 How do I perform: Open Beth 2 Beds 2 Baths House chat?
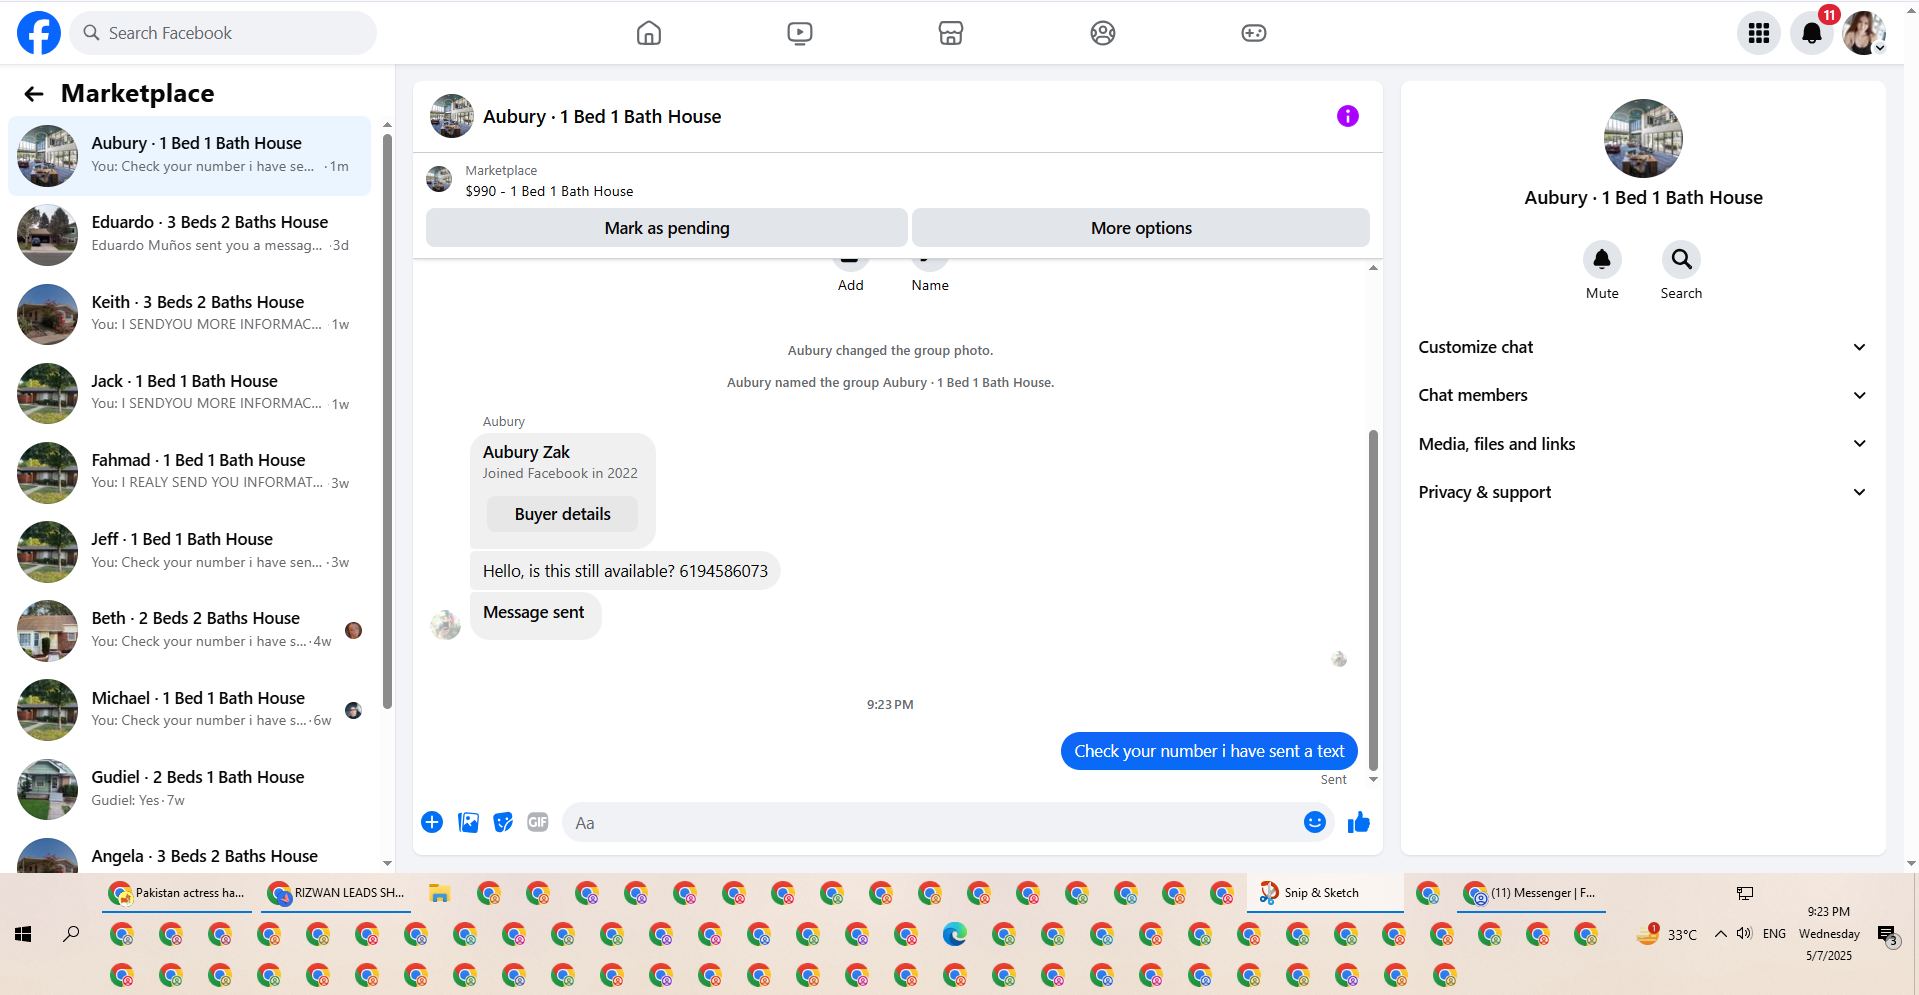click(x=190, y=630)
